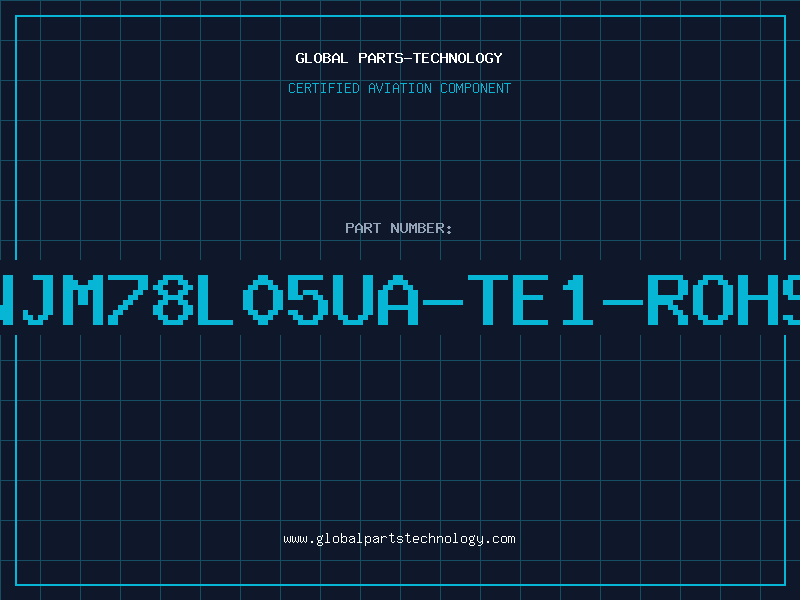Open the www.globalpartstechnology.com link

pos(399,539)
